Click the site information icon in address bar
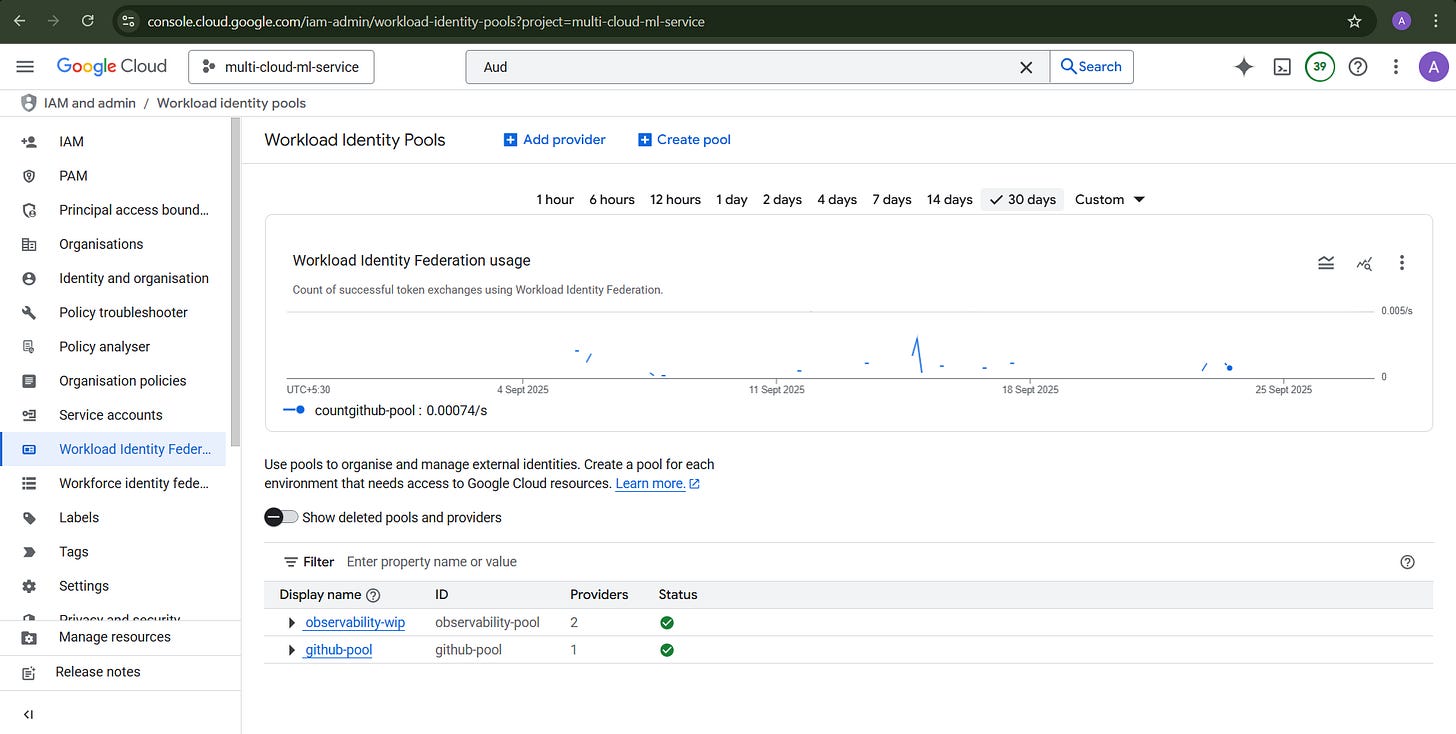Screen dimensions: 1456x734 click(x=128, y=21)
